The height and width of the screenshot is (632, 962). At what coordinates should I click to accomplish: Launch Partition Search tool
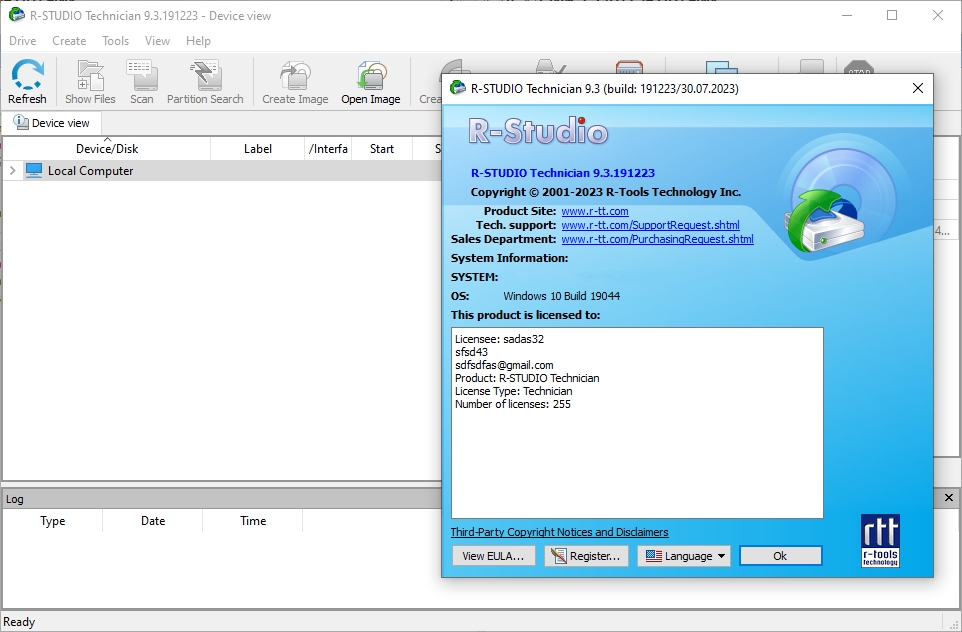(205, 82)
